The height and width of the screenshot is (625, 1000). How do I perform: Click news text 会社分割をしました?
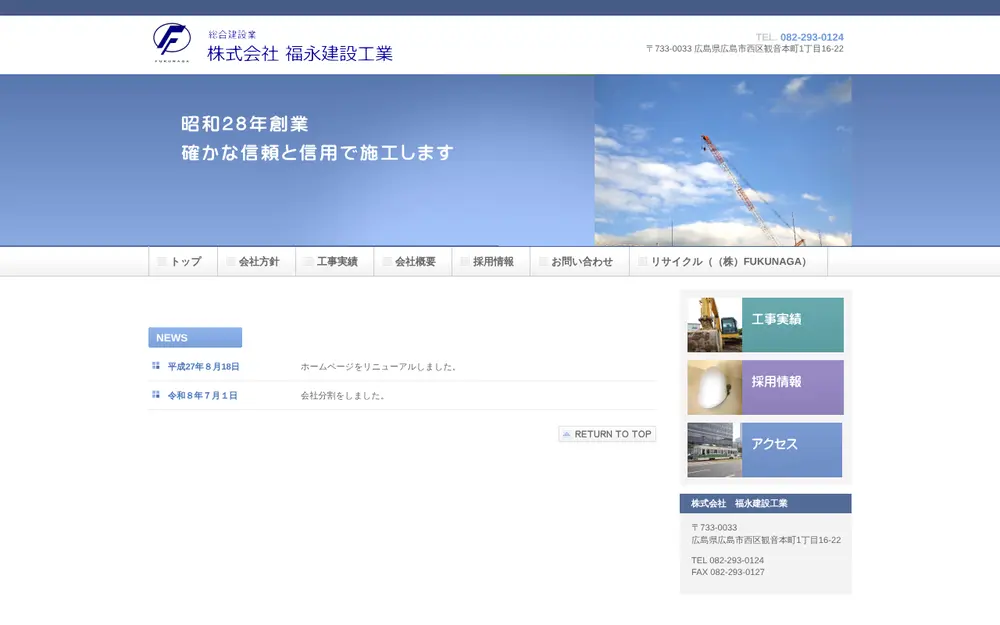(342, 395)
